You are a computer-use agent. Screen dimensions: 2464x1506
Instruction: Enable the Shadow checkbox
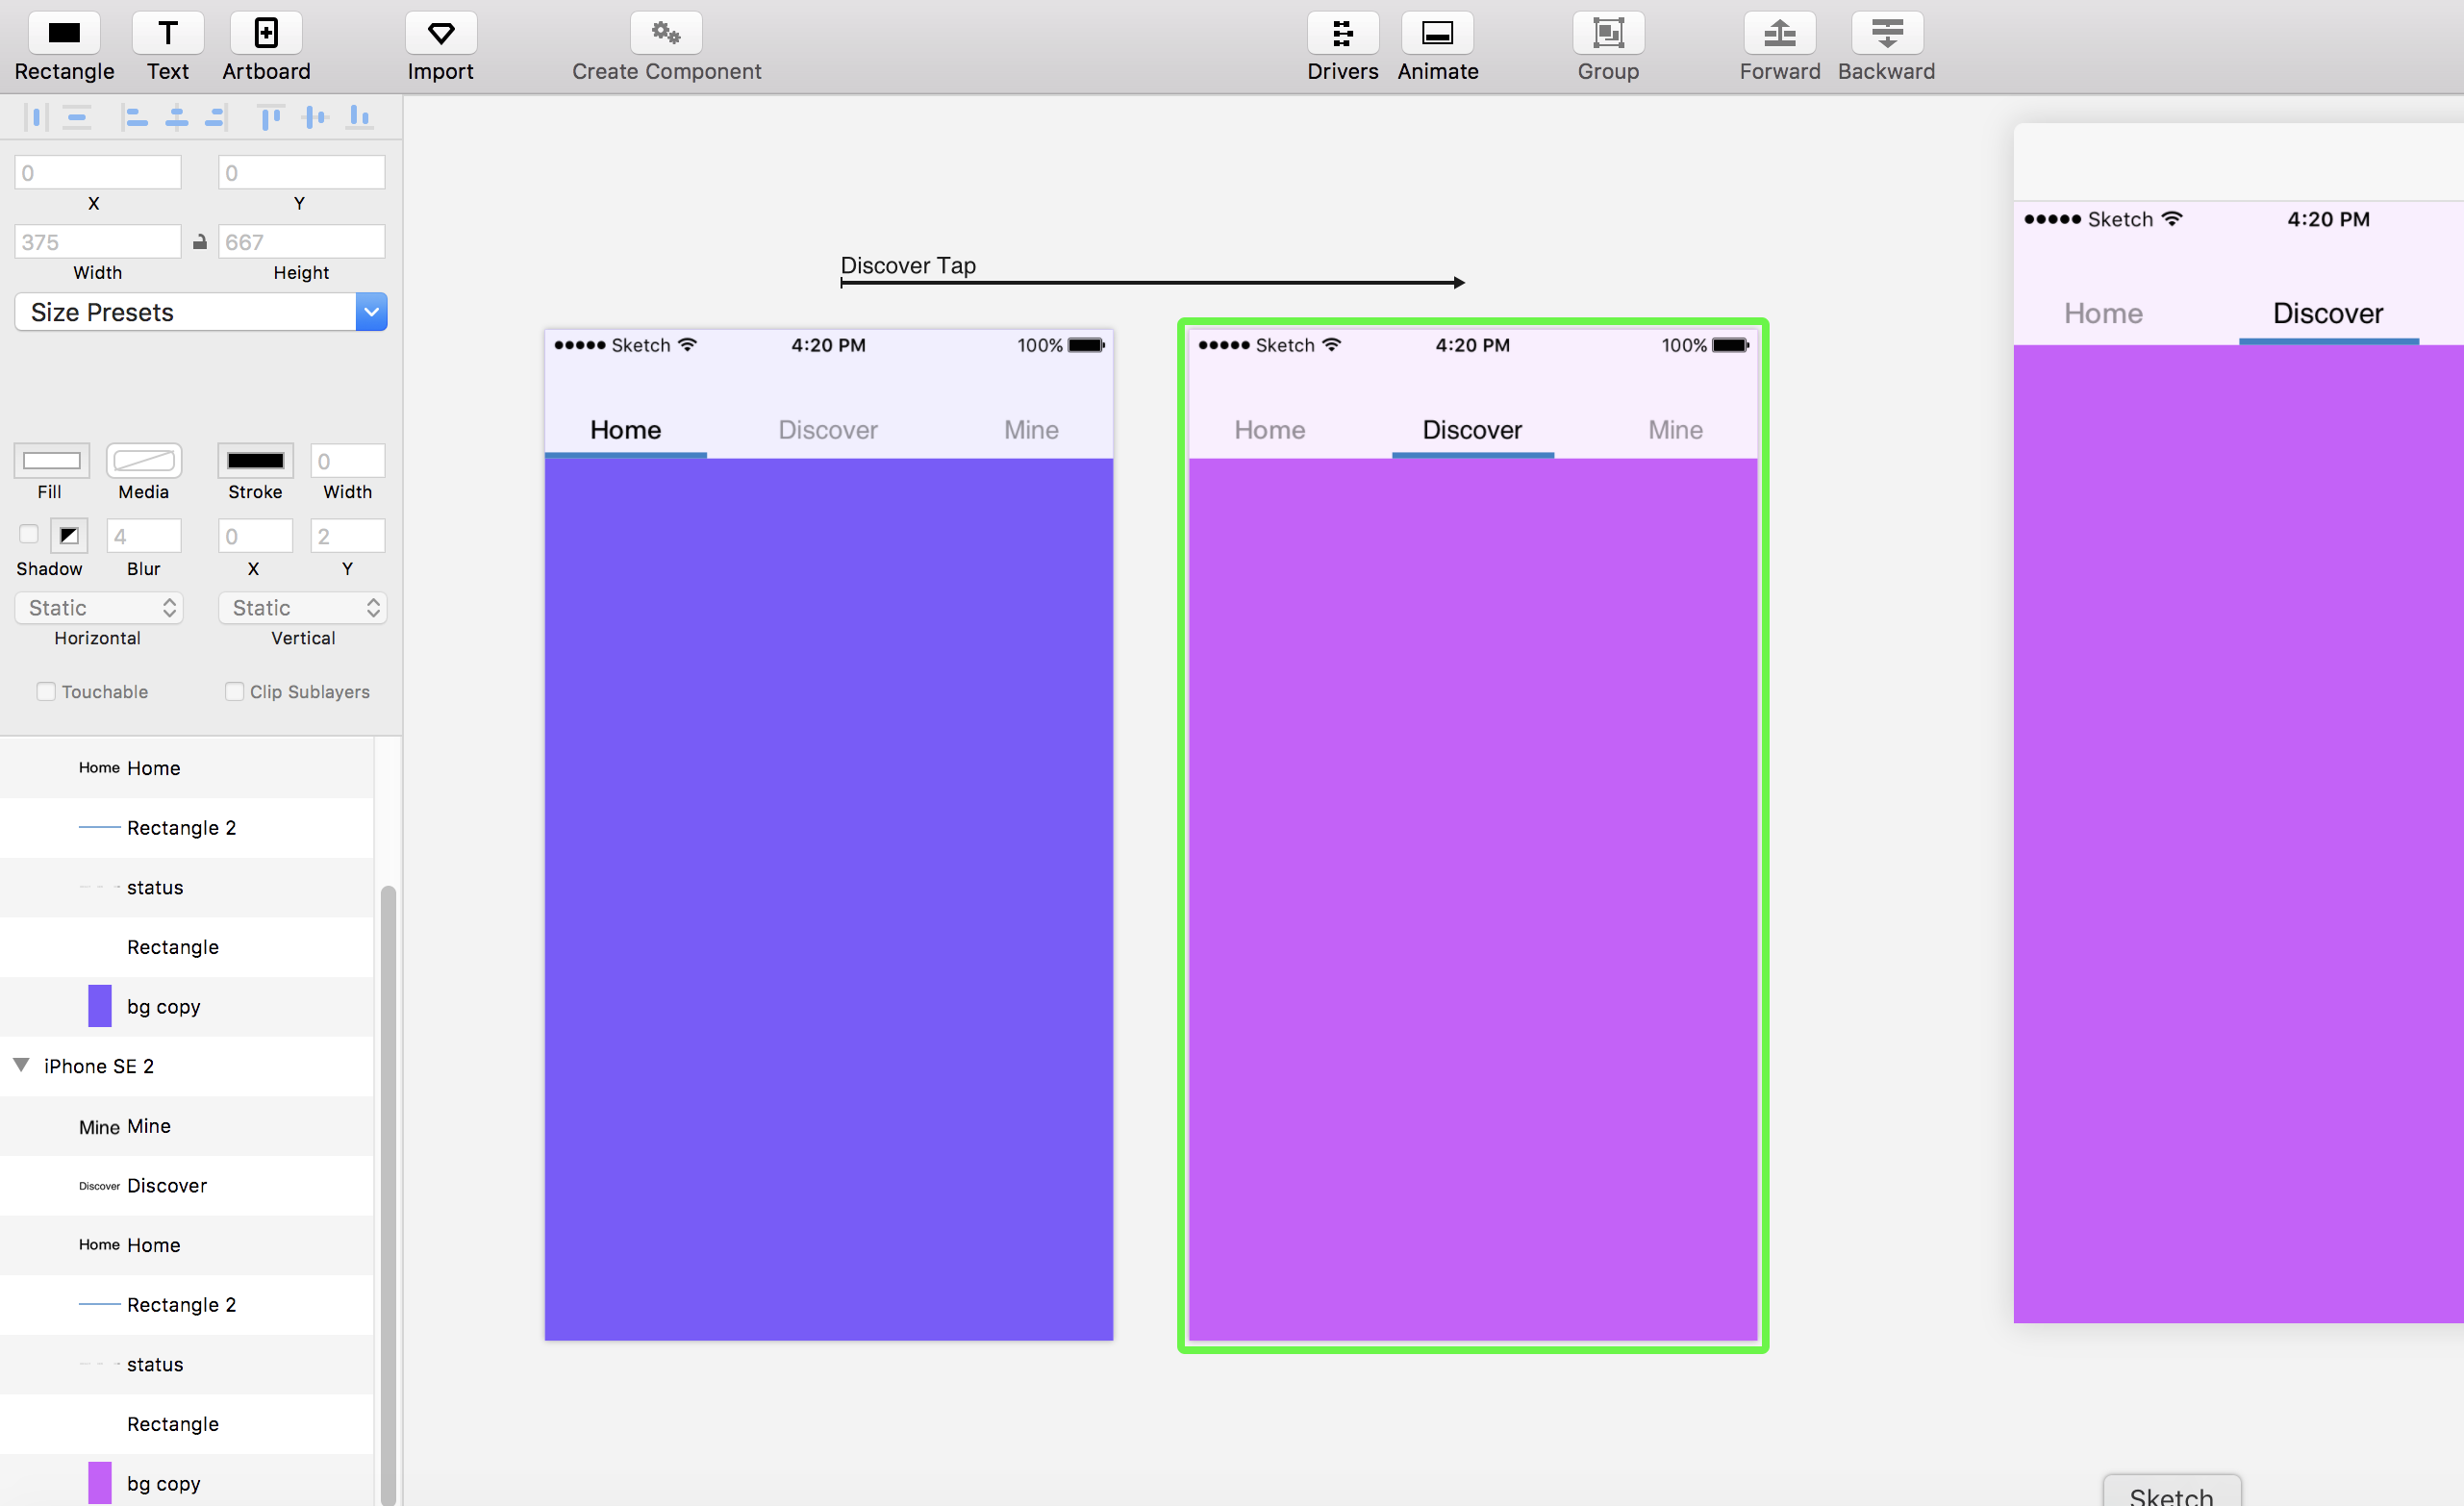pos(29,534)
